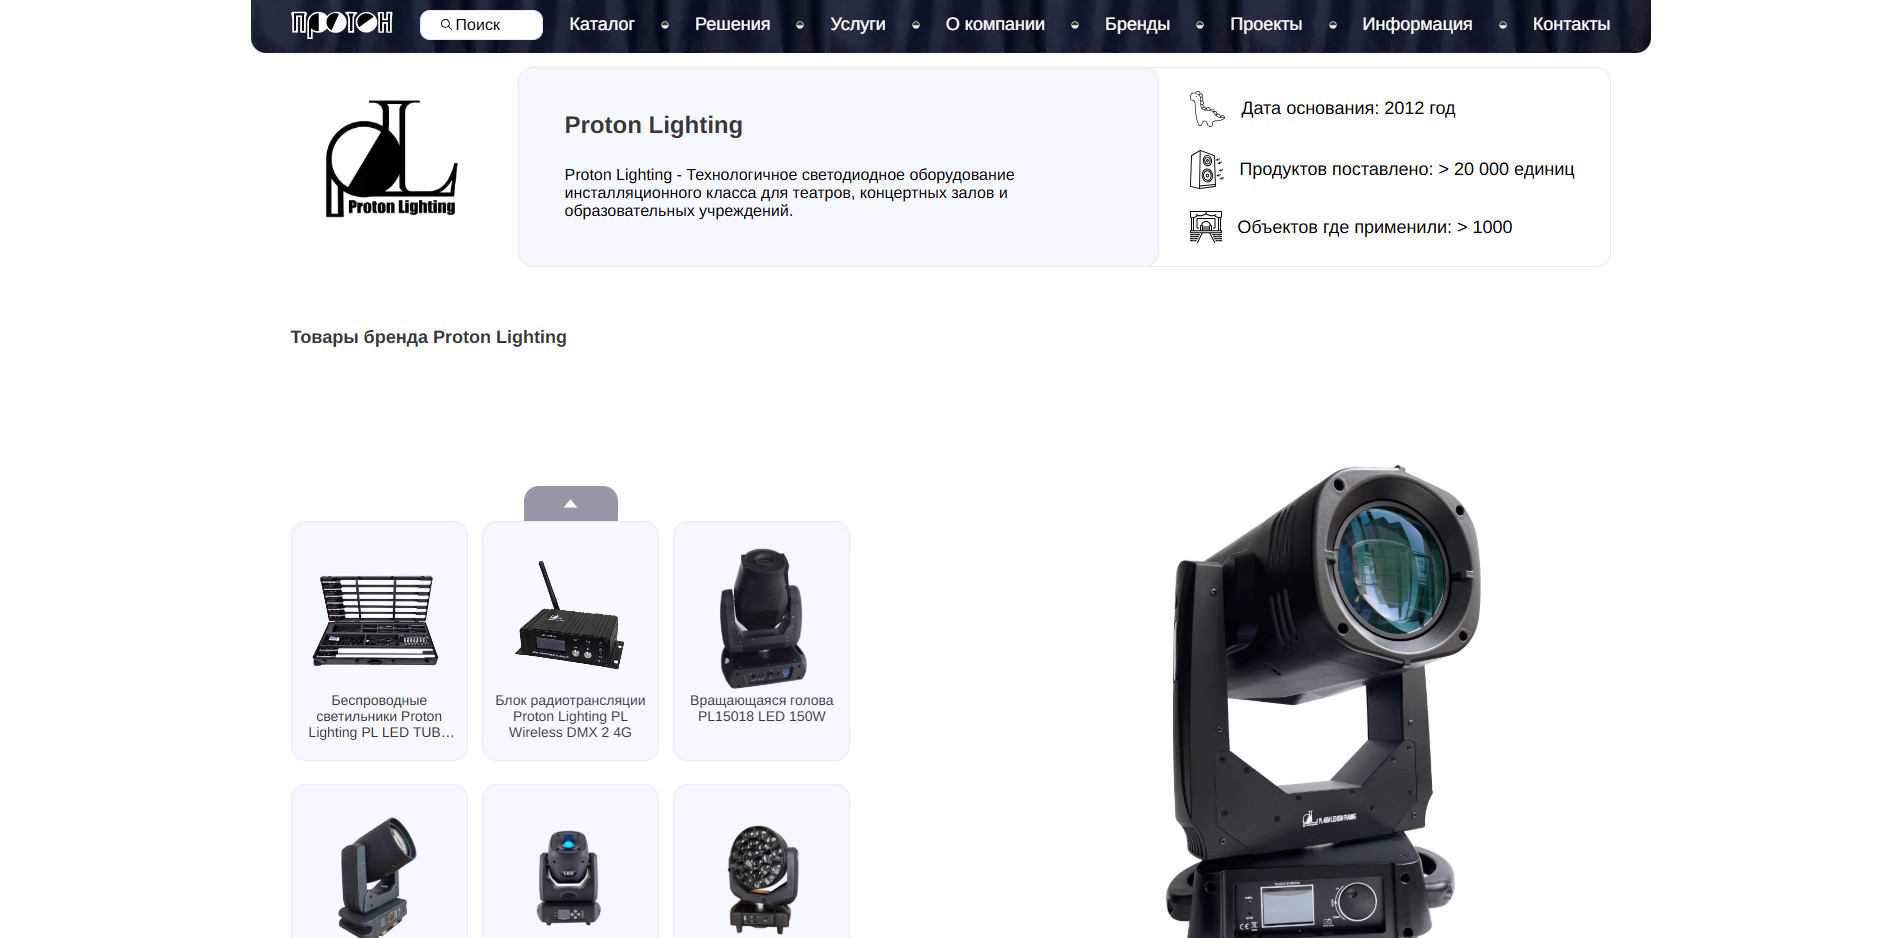Image resolution: width=1900 pixels, height=938 pixels.
Task: Open the wireless PL LED TUBE lights card
Action: (x=379, y=641)
